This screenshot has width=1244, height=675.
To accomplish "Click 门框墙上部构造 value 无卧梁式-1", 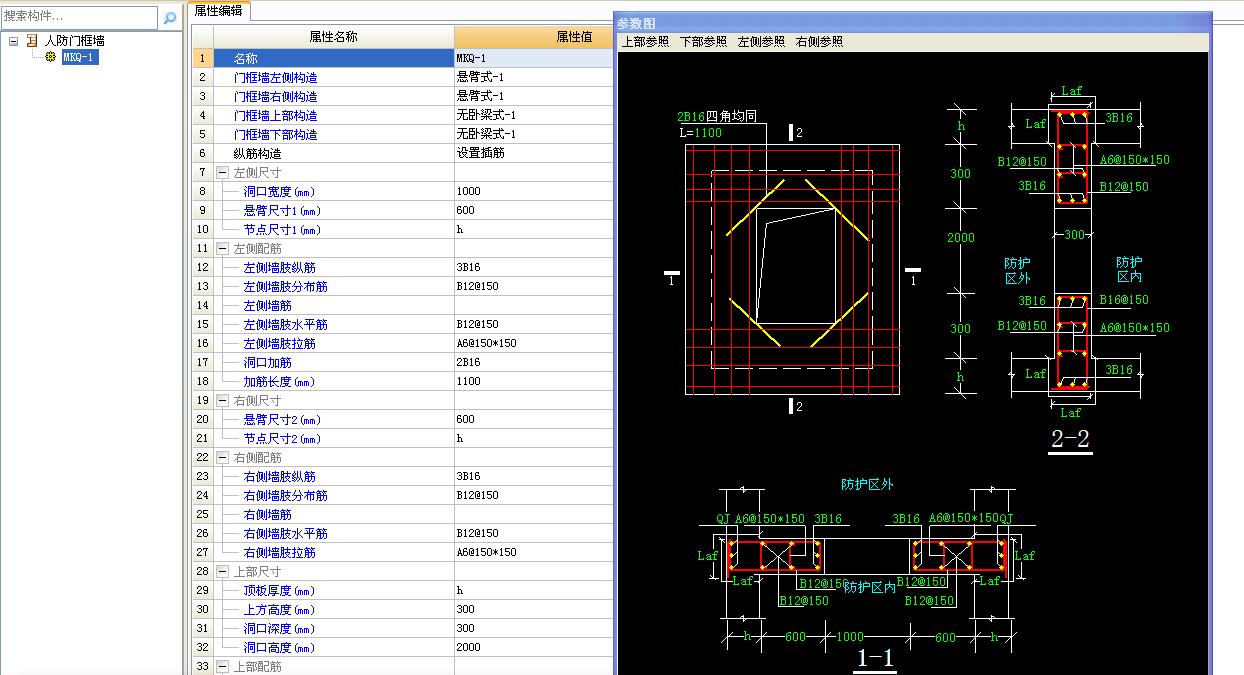I will [x=534, y=116].
